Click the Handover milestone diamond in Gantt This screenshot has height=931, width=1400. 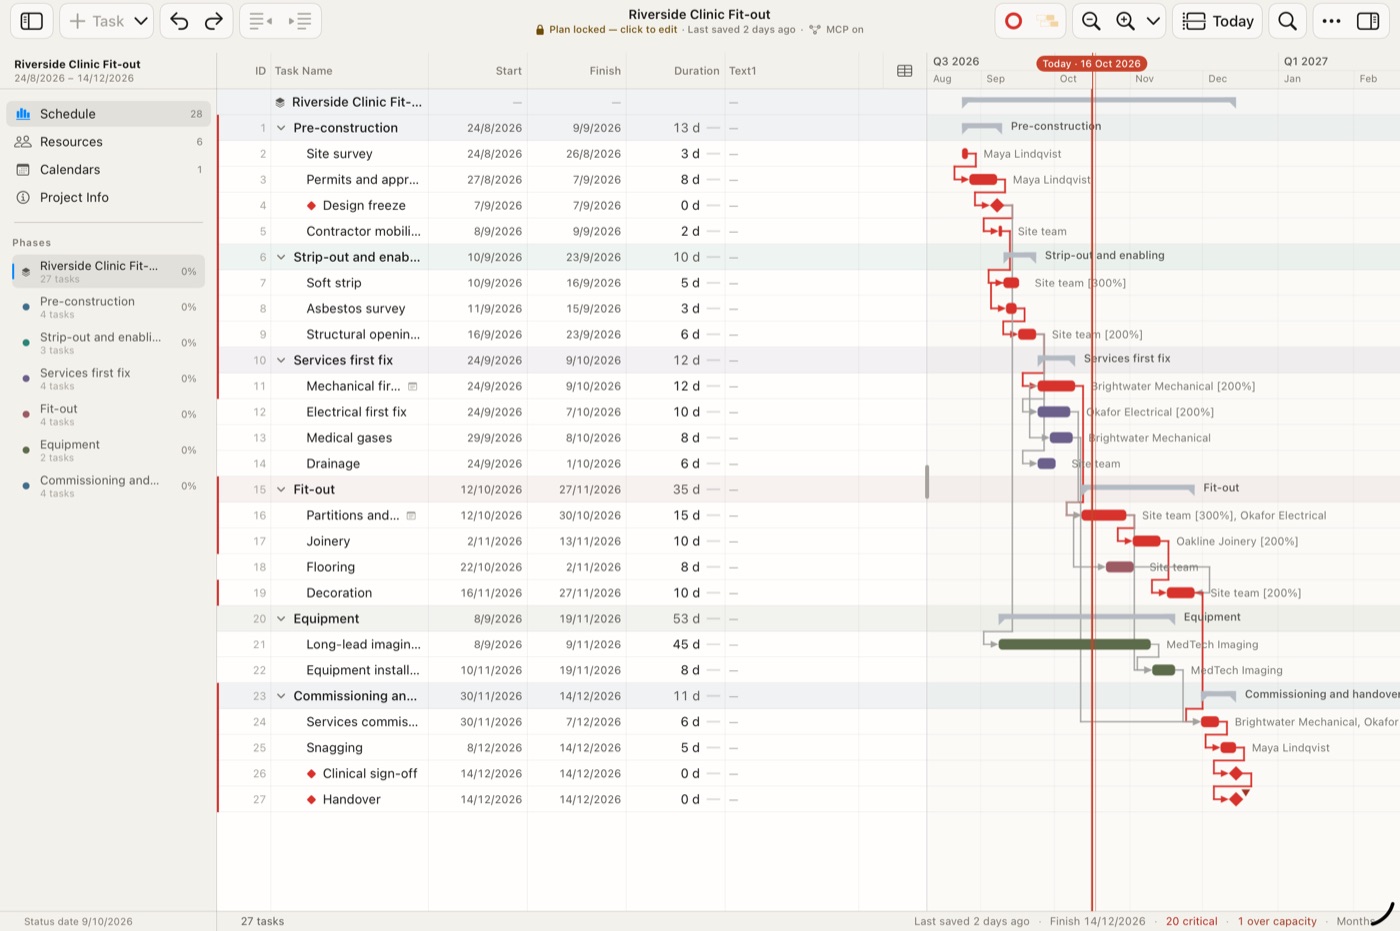click(1236, 799)
